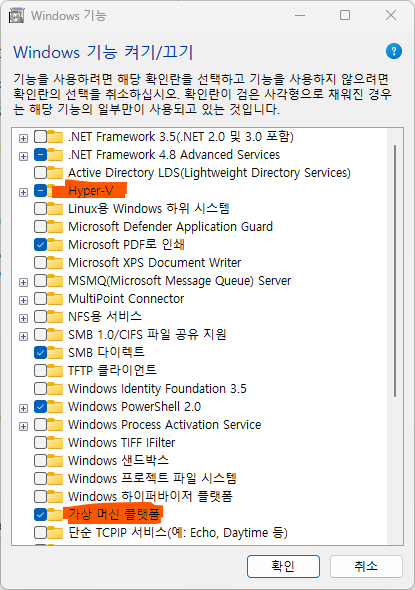Viewport: 415px width, 590px height.
Task: Check Microsoft Defender Application Guard
Action: (x=40, y=227)
